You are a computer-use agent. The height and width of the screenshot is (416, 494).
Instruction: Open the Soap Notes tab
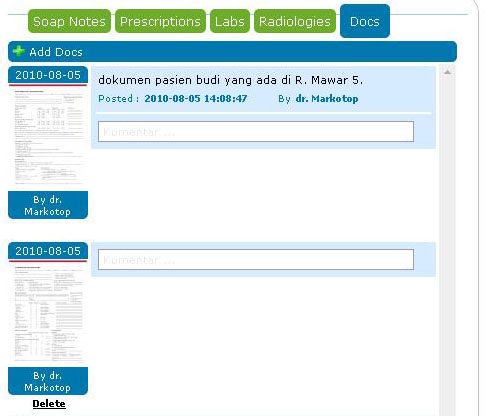(x=69, y=21)
